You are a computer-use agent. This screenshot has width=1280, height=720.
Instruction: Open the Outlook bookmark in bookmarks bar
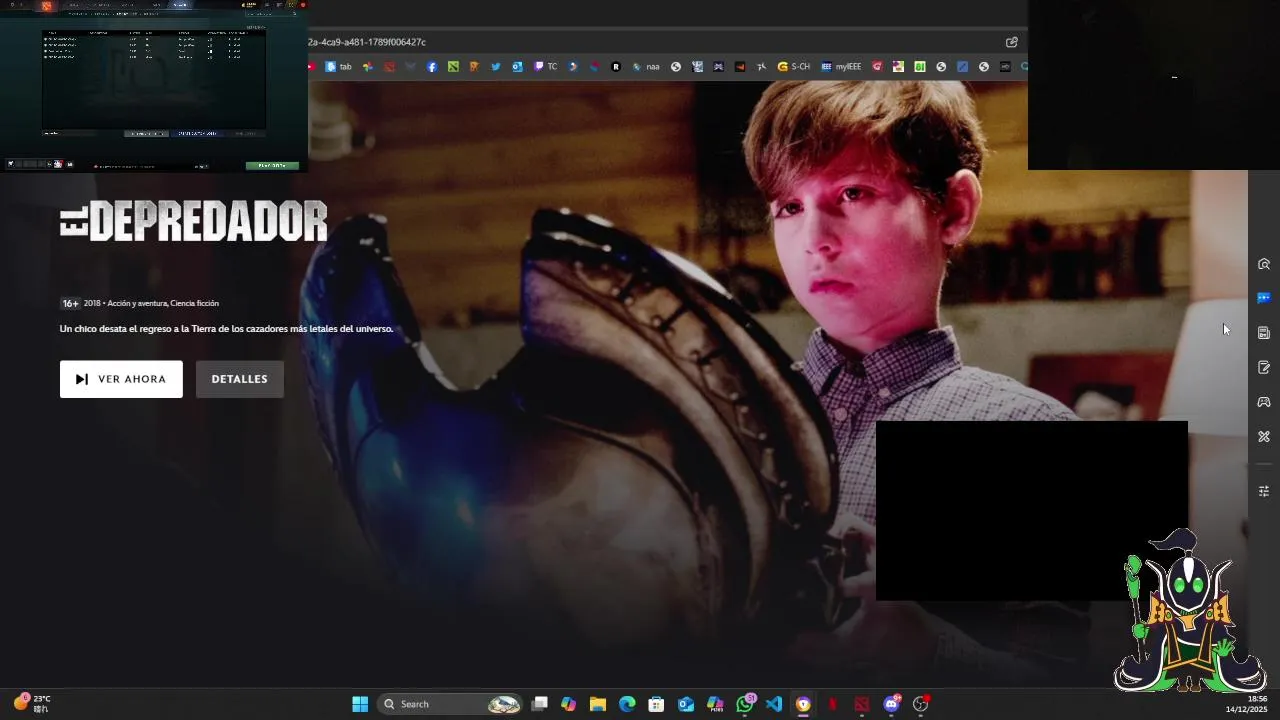tap(517, 67)
